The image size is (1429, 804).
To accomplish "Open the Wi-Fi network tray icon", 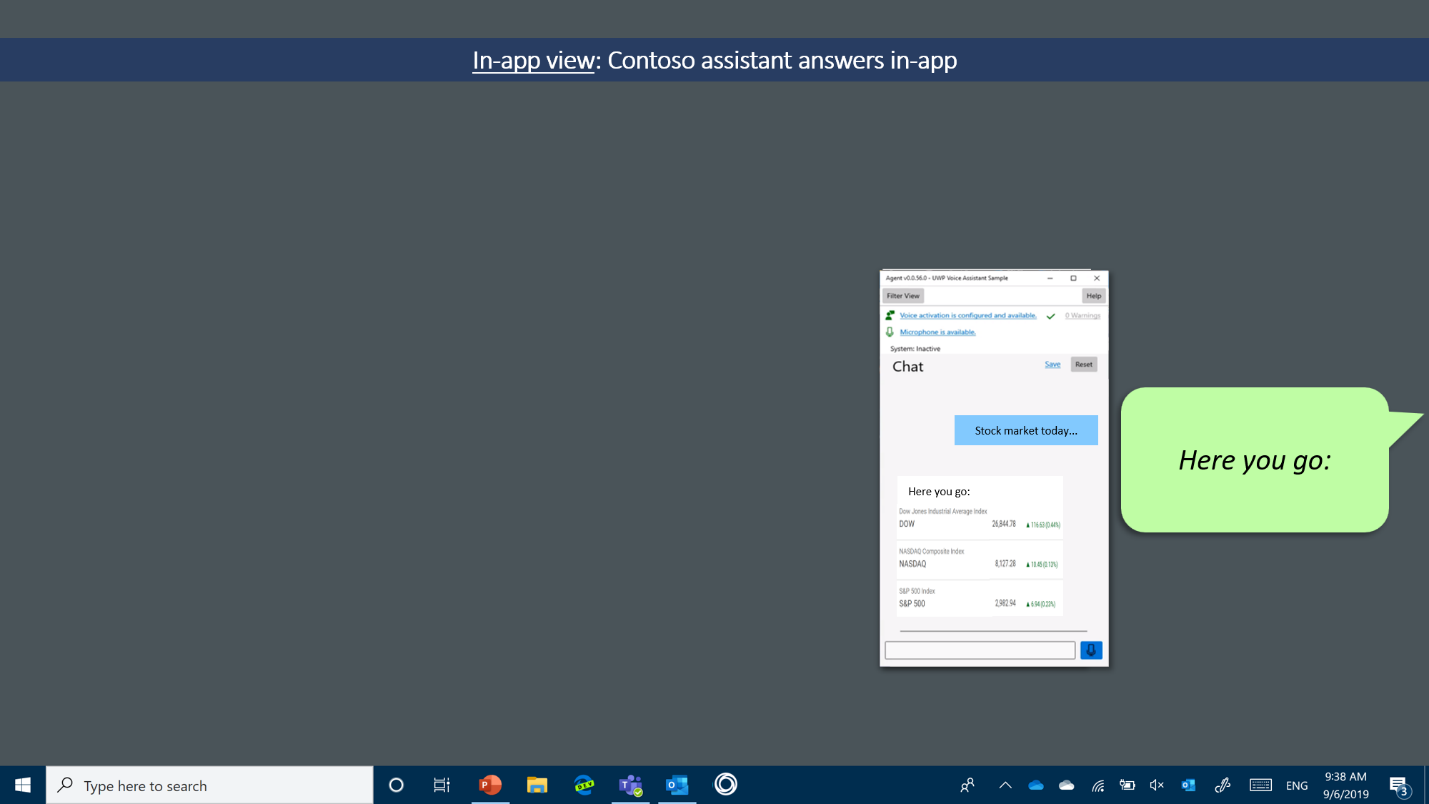I will click(1098, 785).
